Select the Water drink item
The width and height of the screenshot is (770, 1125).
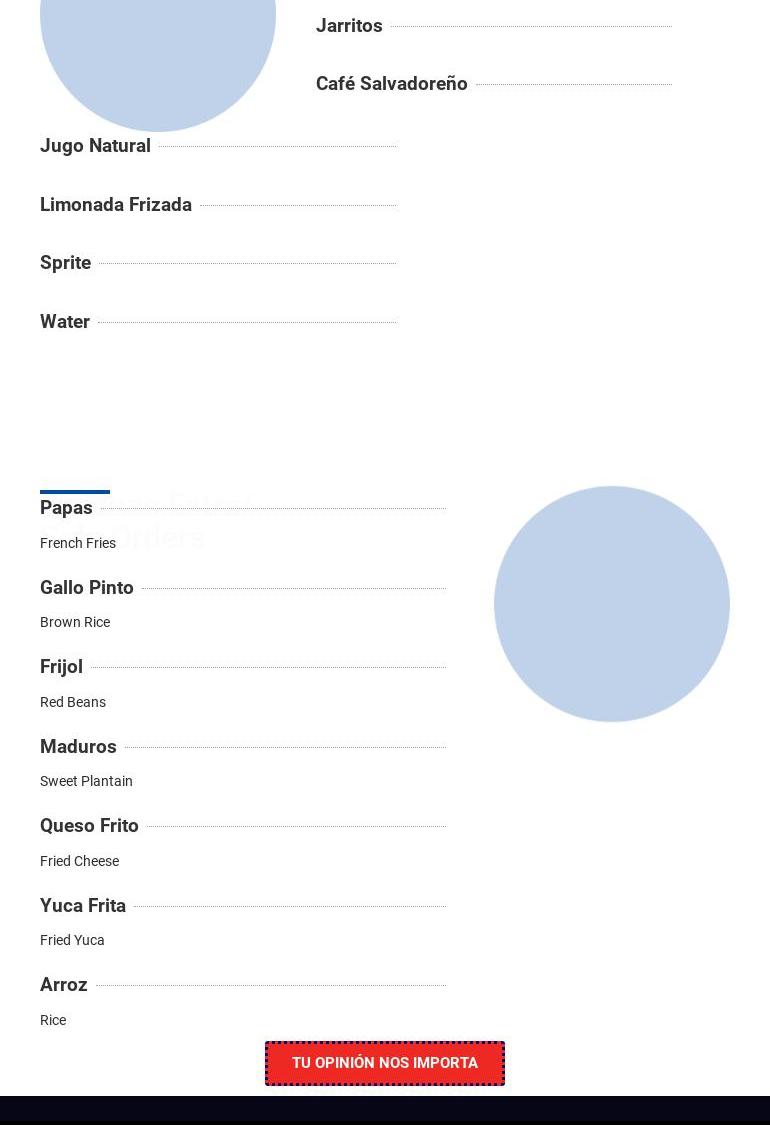click(65, 322)
